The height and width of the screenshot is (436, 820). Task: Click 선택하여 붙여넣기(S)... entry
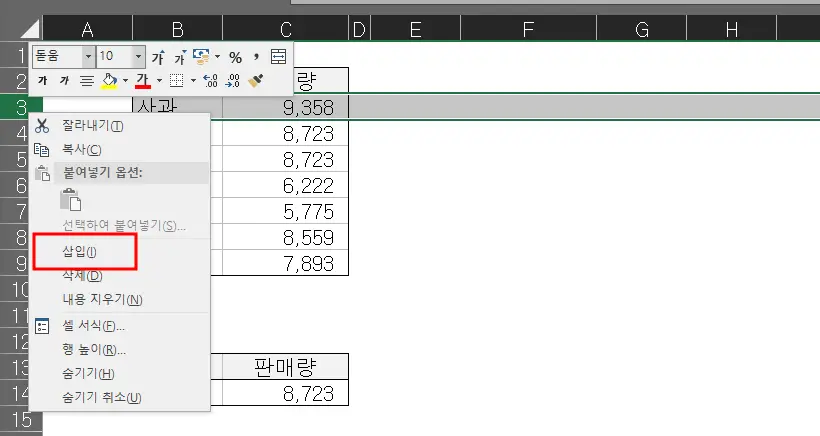[120, 225]
